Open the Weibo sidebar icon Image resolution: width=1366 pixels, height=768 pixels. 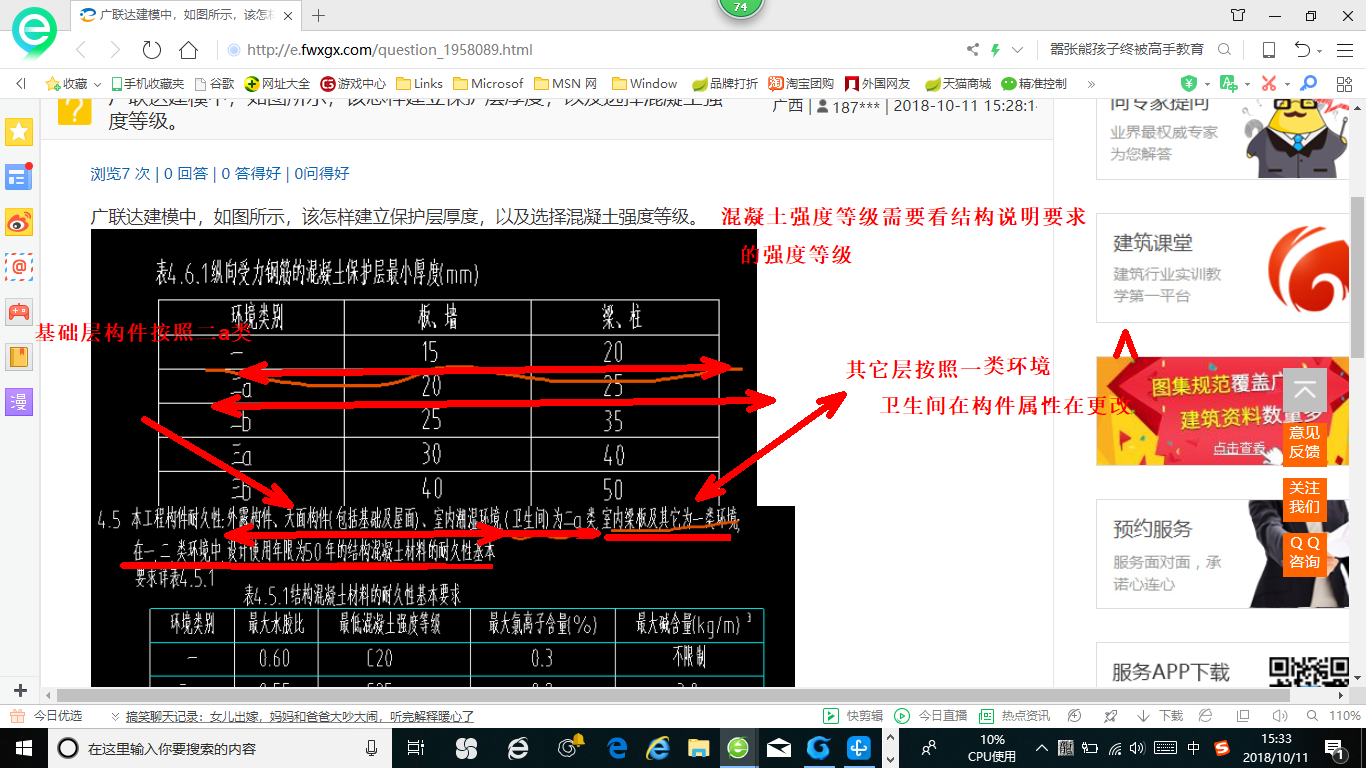point(19,222)
